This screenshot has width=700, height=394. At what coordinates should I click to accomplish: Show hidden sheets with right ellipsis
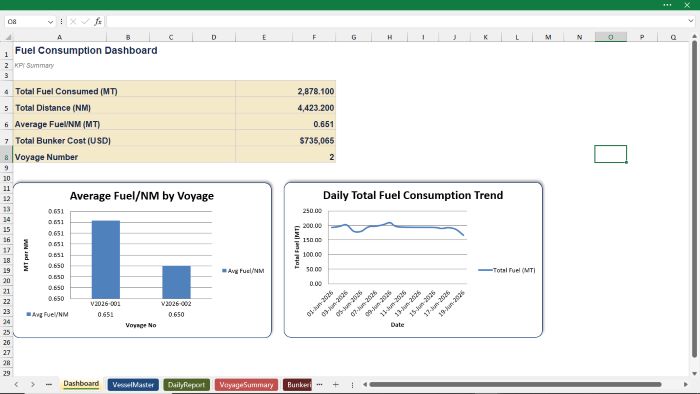[x=319, y=384]
